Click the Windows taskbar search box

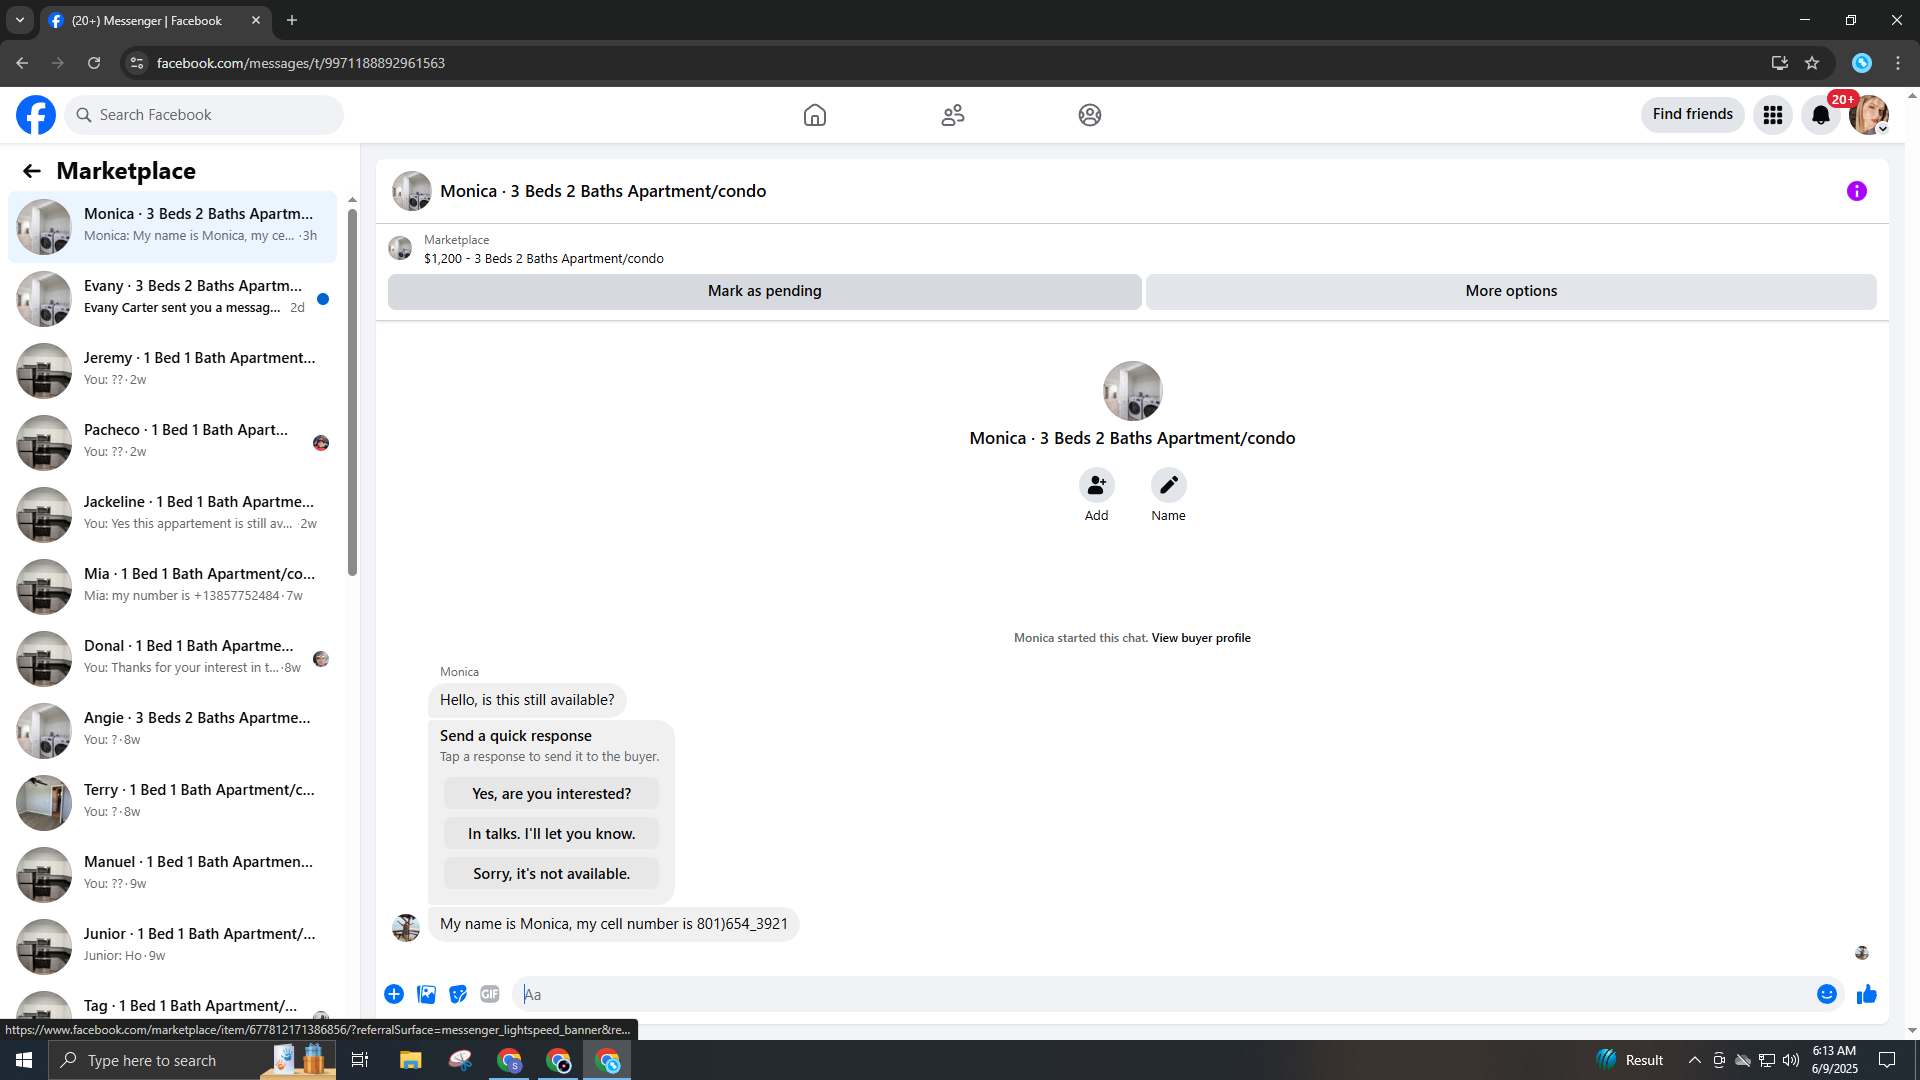point(190,1060)
